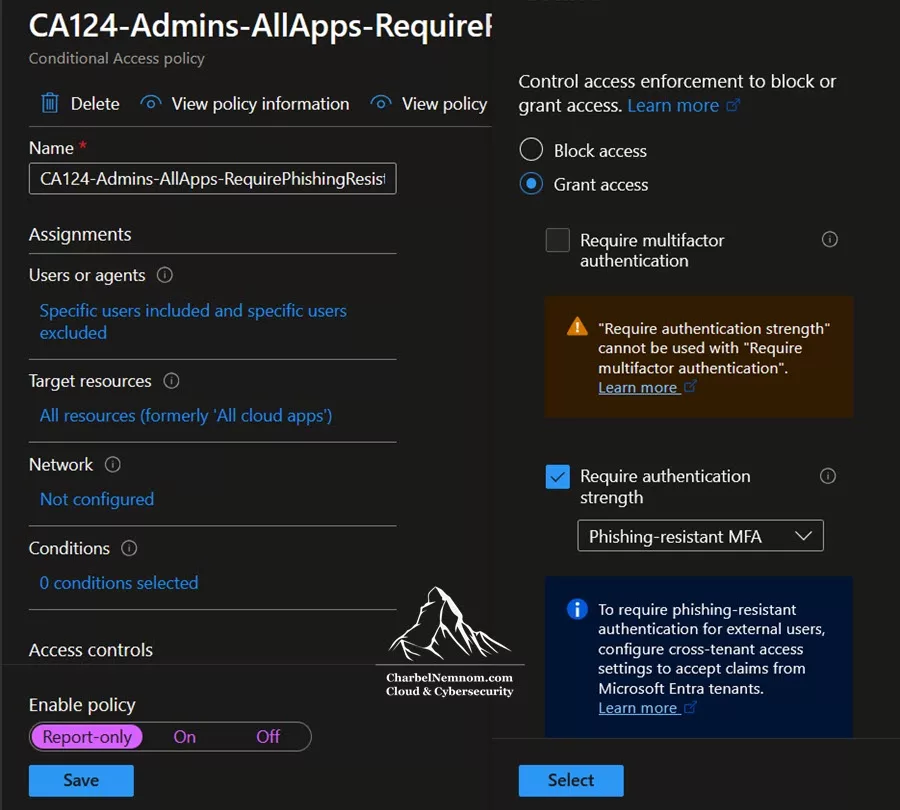Open info icon next to Target resources
900x810 pixels.
[x=171, y=381]
